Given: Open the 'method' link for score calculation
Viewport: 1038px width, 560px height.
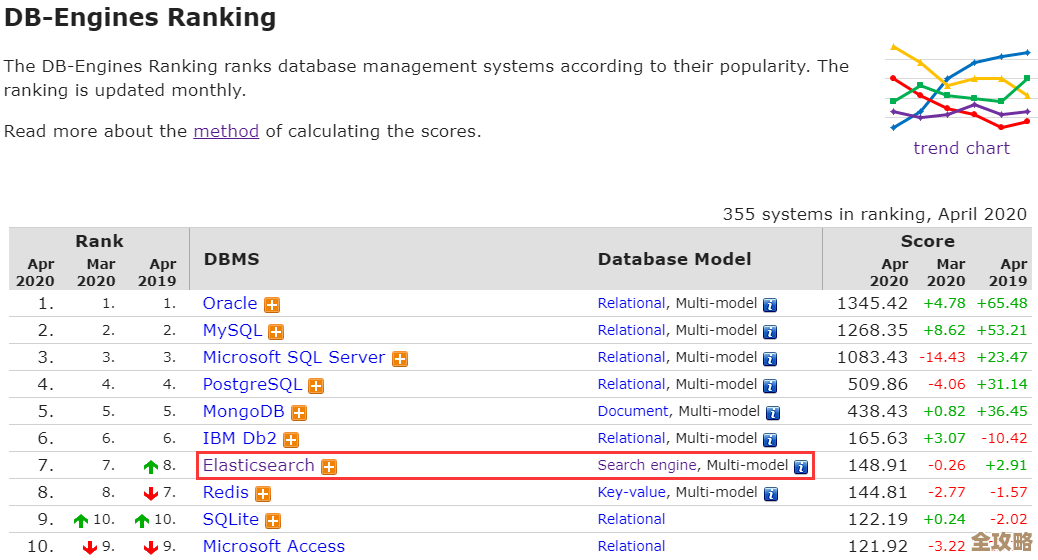Looking at the screenshot, I should click(x=226, y=131).
